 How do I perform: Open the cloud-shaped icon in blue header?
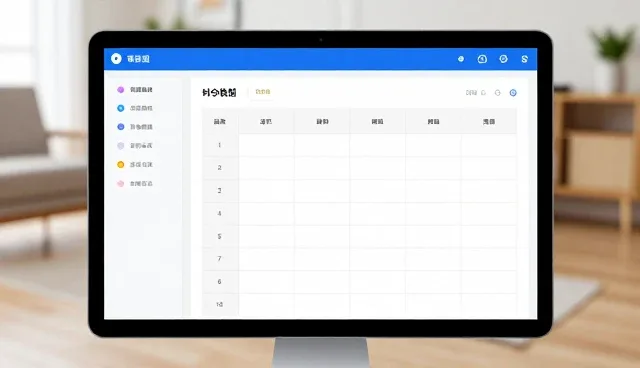482,59
